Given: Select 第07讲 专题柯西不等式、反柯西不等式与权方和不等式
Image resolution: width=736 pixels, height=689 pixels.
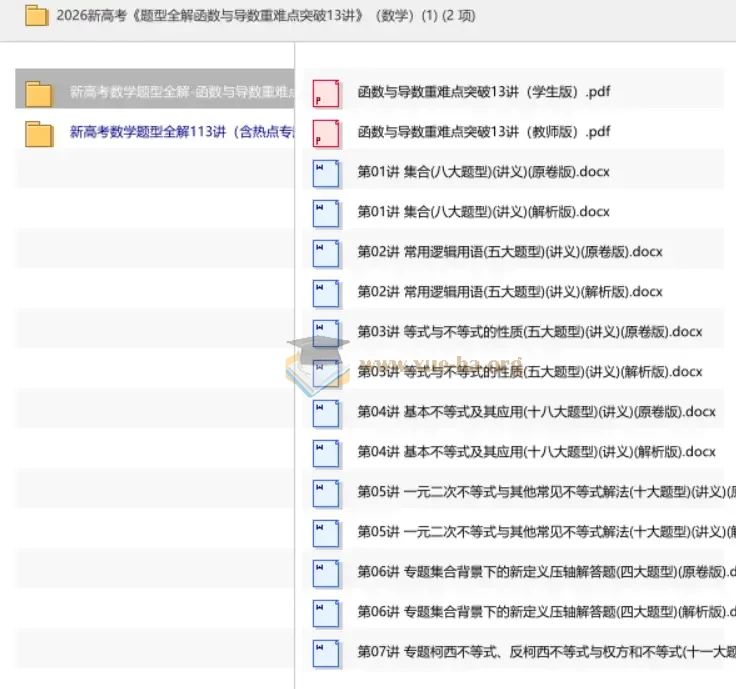Looking at the screenshot, I should (546, 651).
